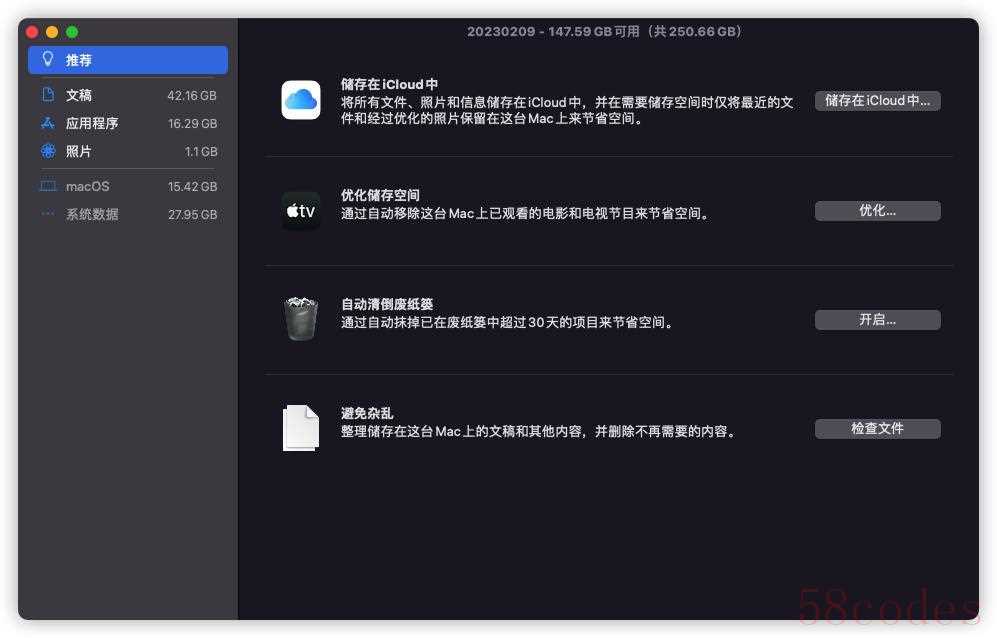Click 开启… to auto-empty the trash
Screen dimensions: 997x638
pyautogui.click(x=877, y=319)
